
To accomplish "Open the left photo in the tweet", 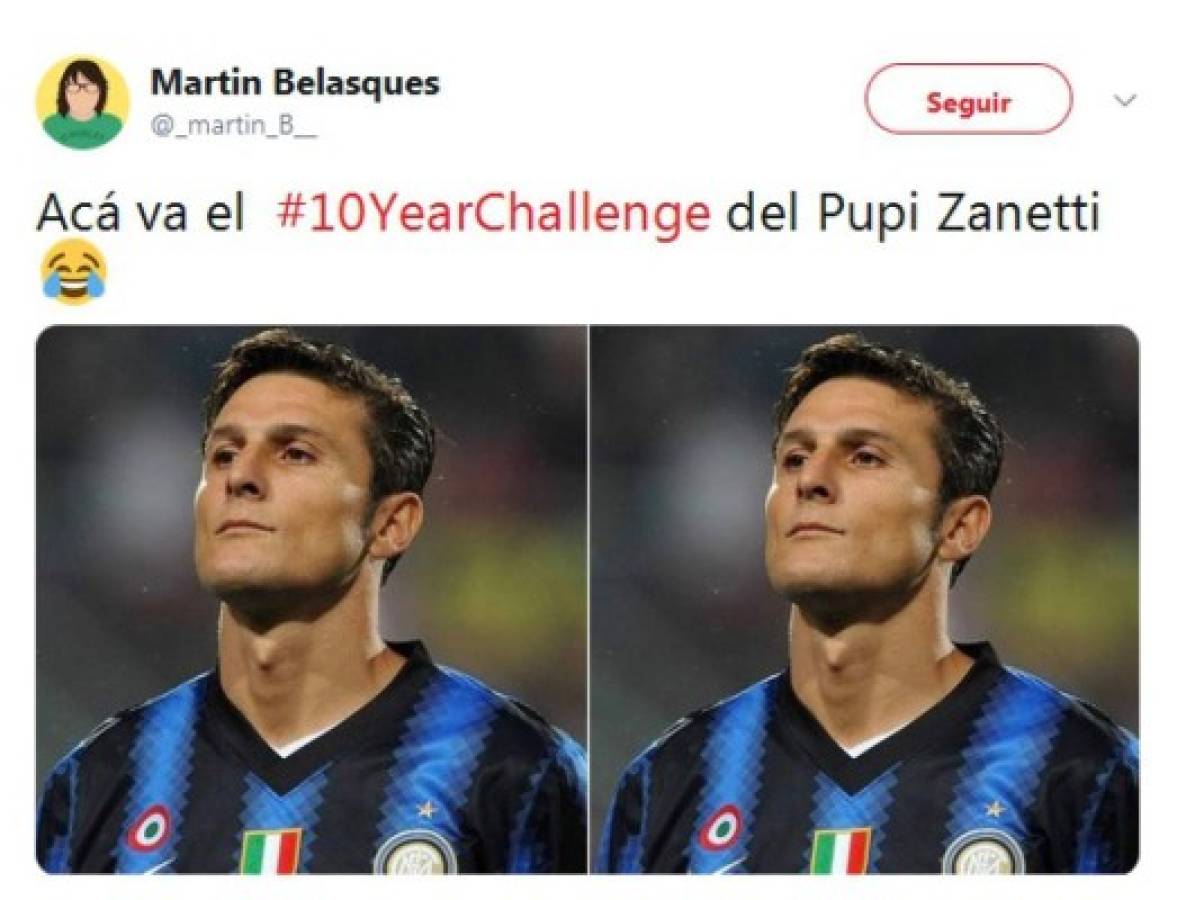I will click(x=311, y=598).
